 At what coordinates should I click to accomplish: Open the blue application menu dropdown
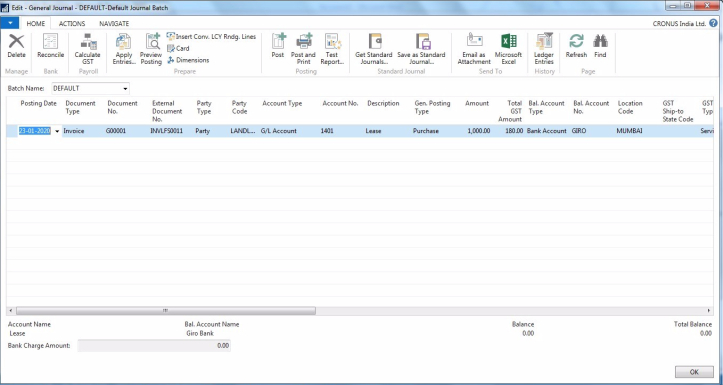(10, 23)
